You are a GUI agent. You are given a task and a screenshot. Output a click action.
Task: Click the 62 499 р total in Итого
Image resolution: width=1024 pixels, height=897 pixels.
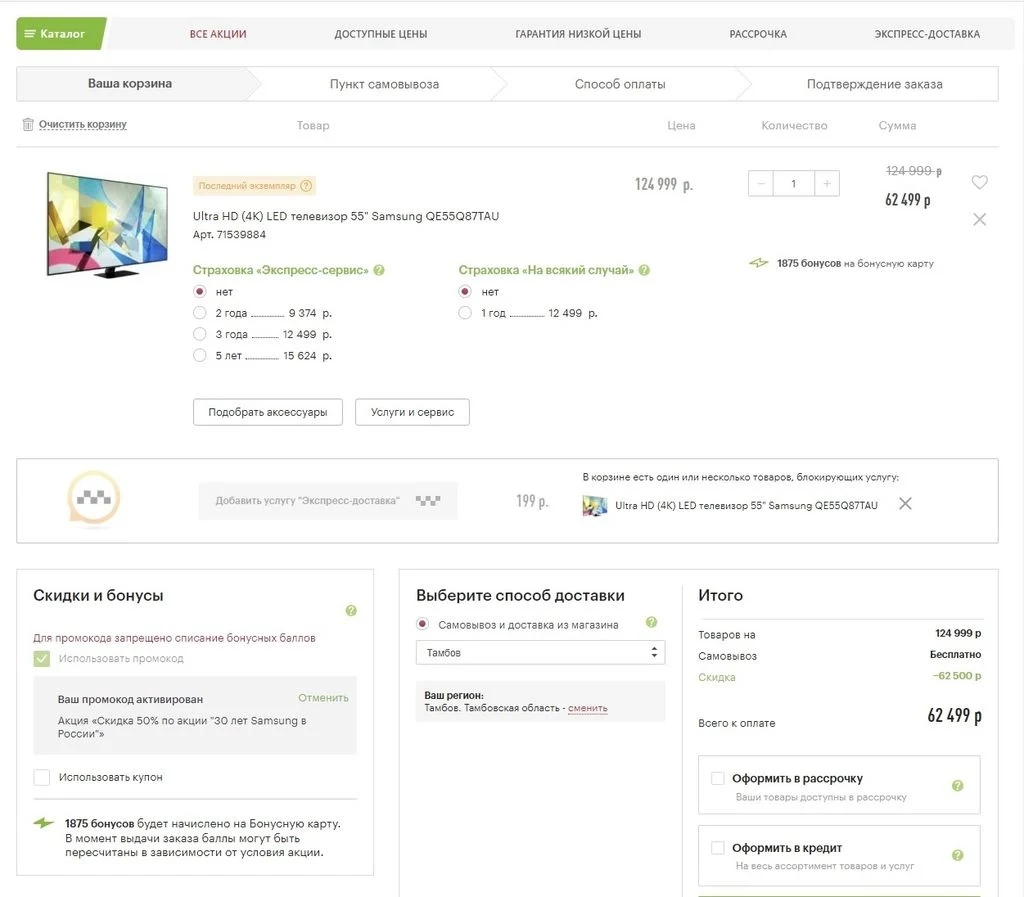pyautogui.click(x=954, y=716)
